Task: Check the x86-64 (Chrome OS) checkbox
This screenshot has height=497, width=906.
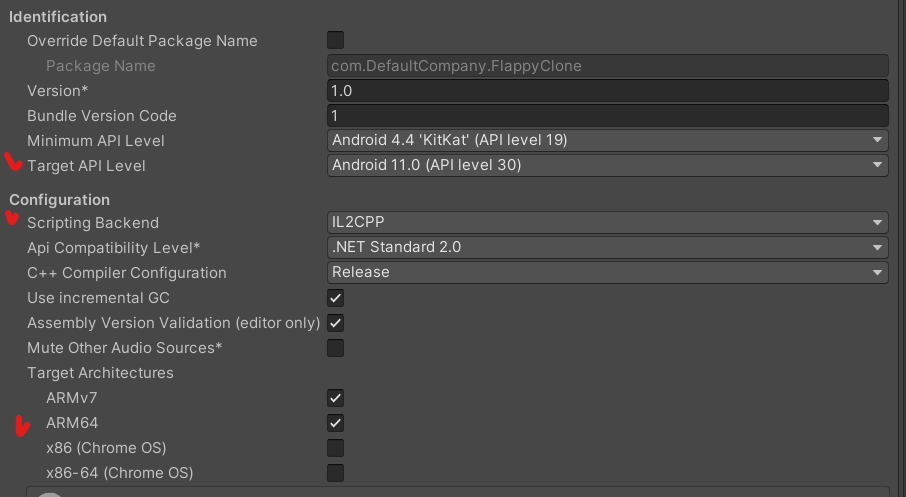Action: [336, 473]
